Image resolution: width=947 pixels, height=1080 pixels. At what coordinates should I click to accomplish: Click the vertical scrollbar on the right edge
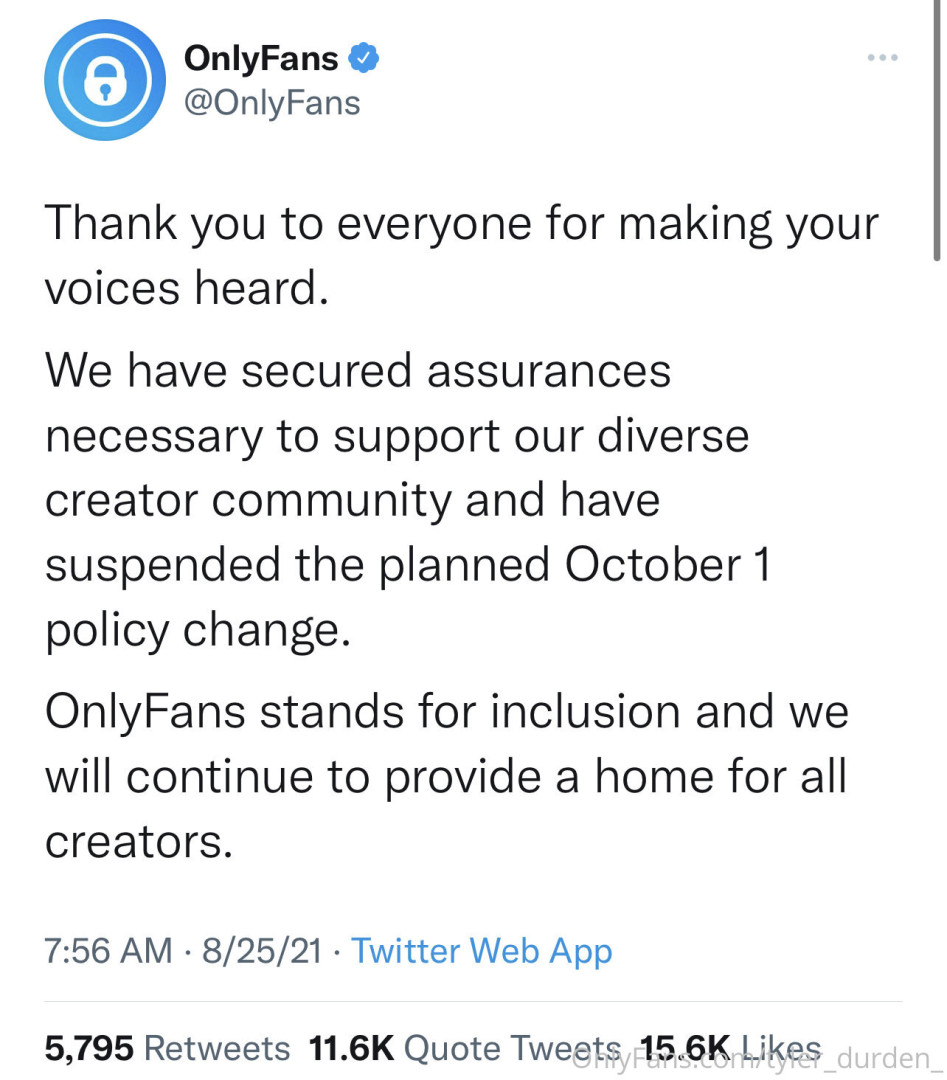[x=936, y=130]
